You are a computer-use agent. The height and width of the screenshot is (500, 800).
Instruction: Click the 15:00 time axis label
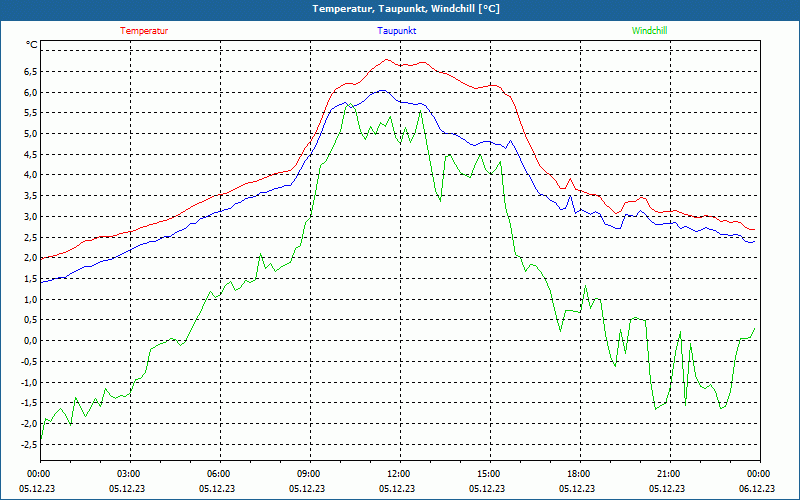488,474
